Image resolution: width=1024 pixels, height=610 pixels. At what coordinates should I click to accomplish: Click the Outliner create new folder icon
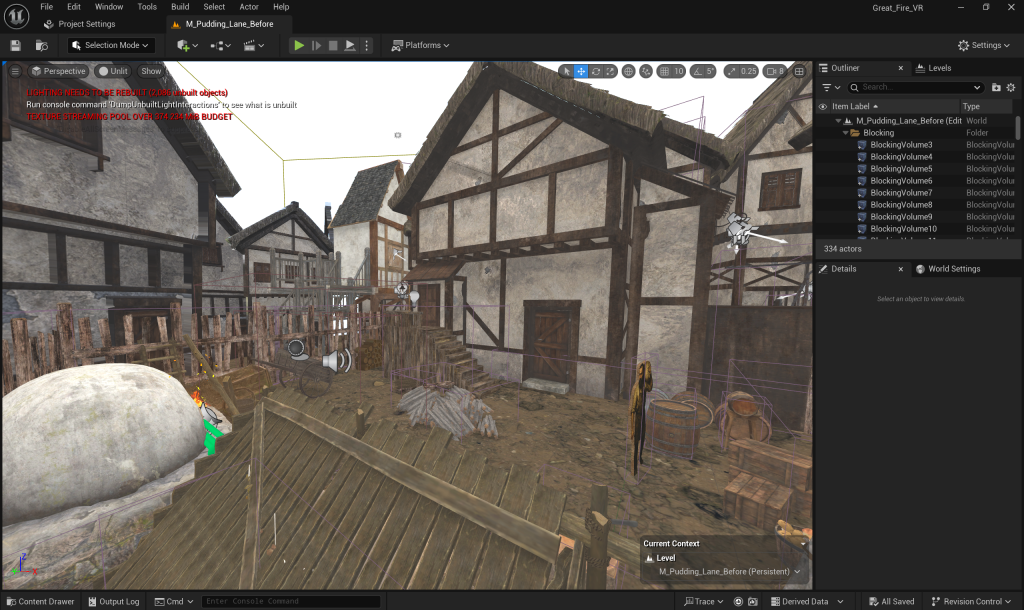(x=996, y=88)
